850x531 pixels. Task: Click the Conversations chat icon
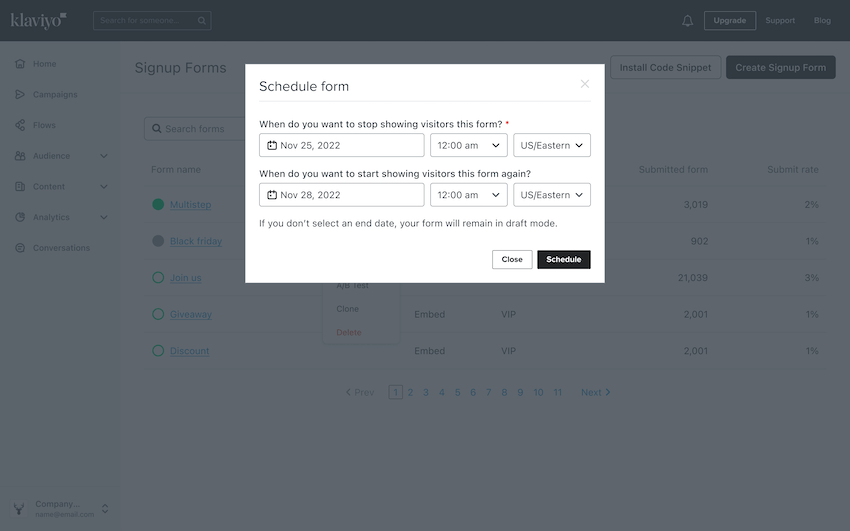tap(20, 248)
